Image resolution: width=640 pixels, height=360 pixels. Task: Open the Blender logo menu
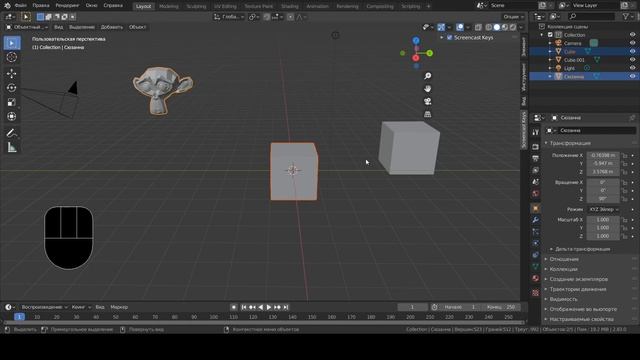coord(7,6)
